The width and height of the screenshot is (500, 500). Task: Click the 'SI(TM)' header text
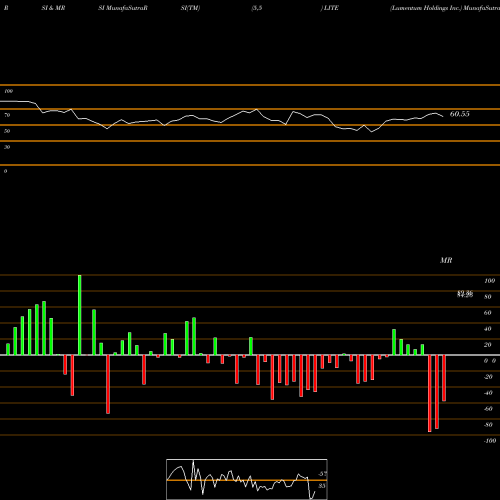pos(190,8)
